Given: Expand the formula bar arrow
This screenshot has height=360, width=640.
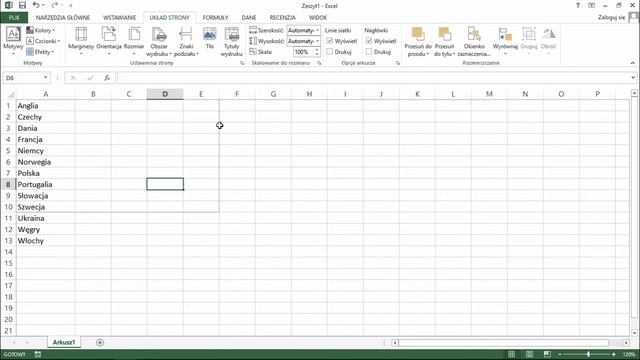Looking at the screenshot, I should click(633, 78).
